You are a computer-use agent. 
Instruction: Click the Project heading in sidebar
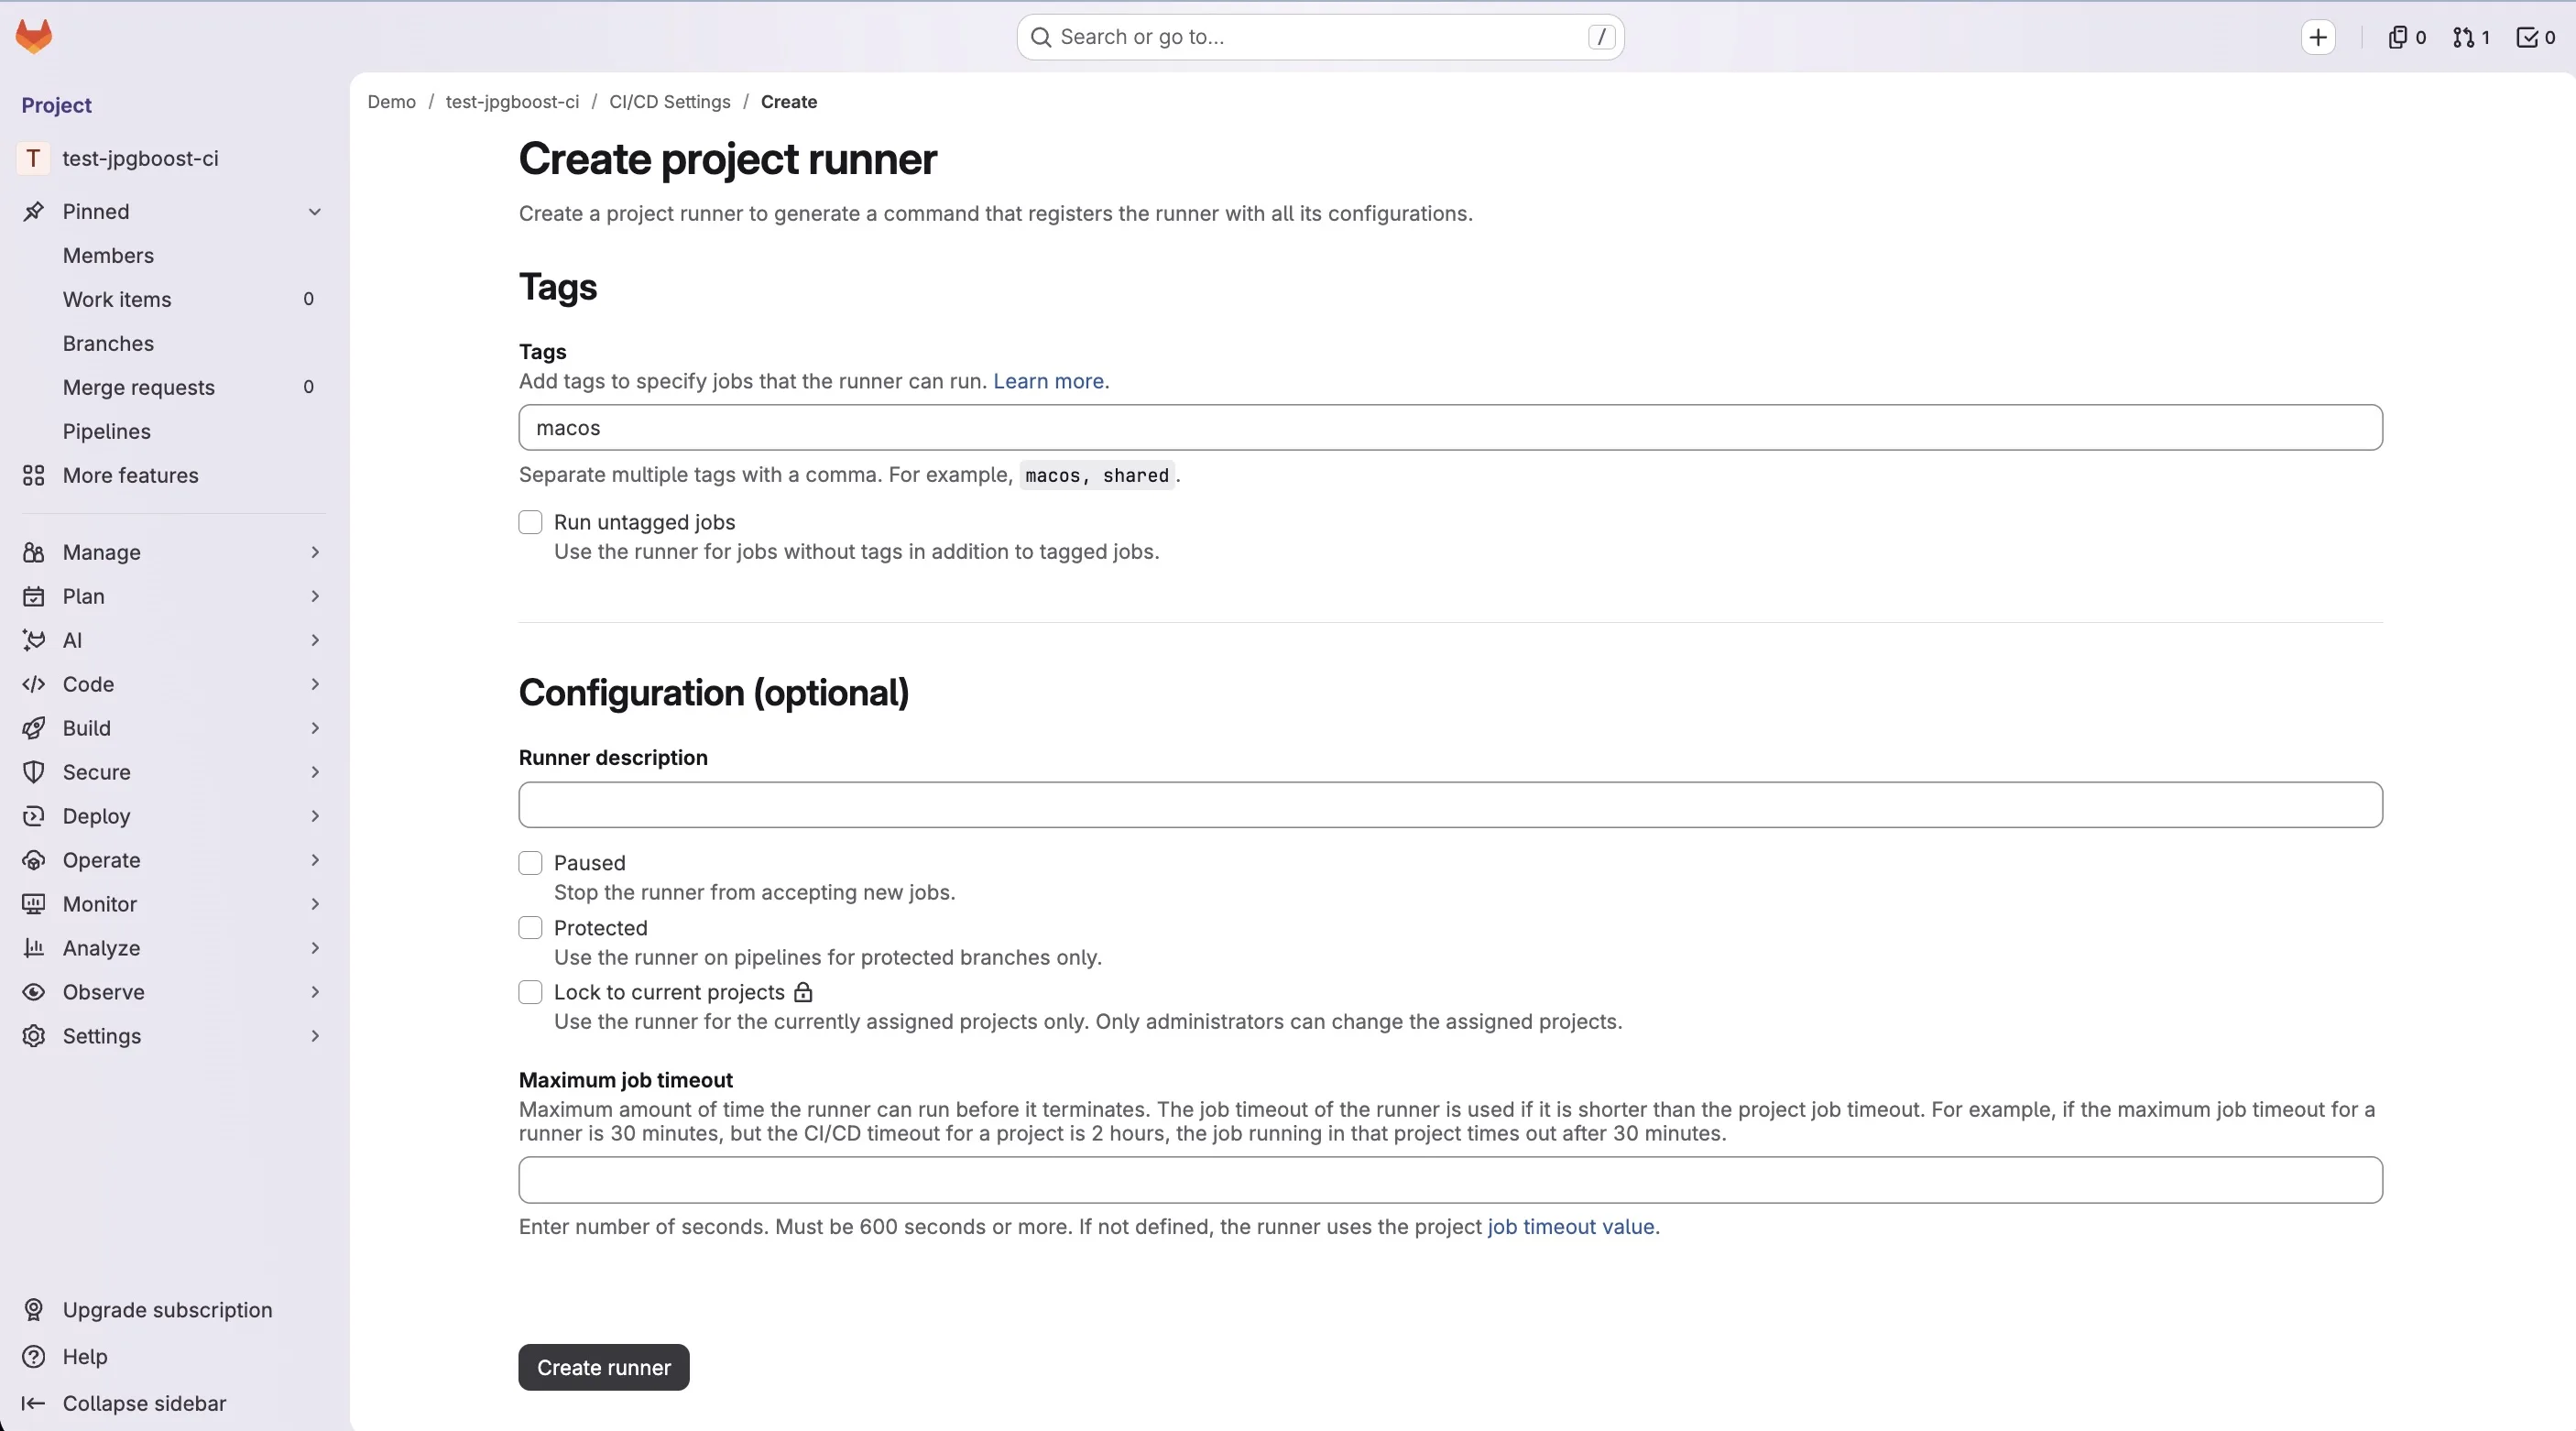coord(56,105)
